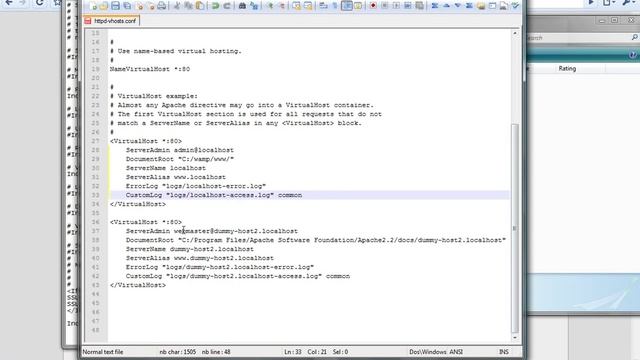640x360 pixels.
Task: Open Find using the binoculars icon
Action: (x=242, y=6)
